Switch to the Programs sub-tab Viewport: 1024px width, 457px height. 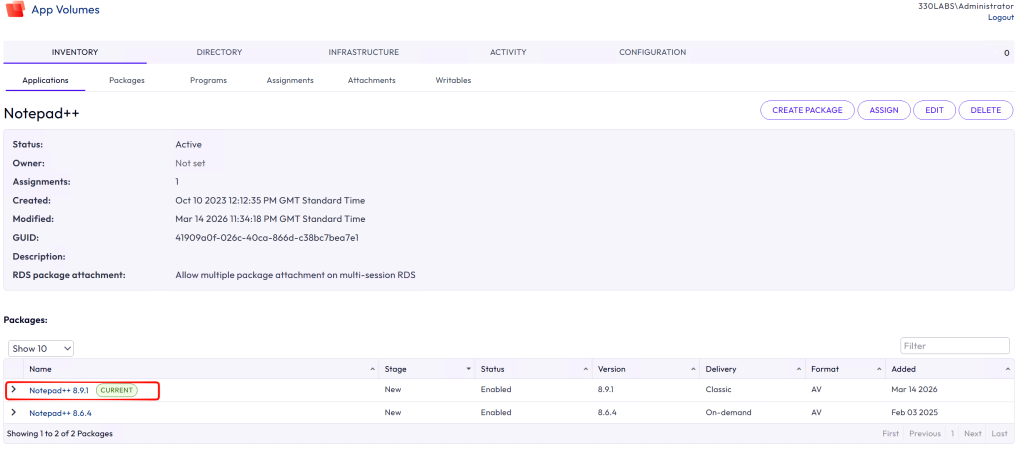pos(208,80)
